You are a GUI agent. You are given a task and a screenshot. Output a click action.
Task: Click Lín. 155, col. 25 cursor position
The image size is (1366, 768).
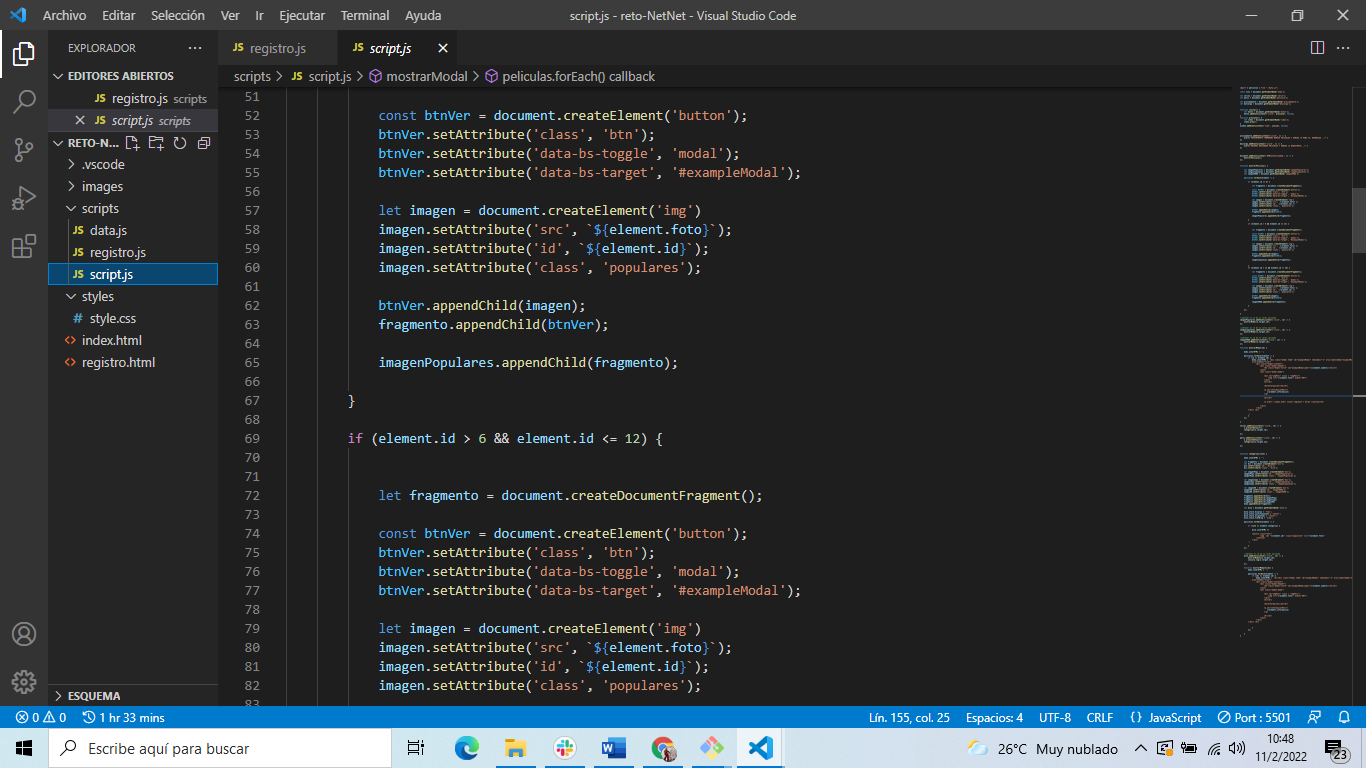[x=909, y=717]
